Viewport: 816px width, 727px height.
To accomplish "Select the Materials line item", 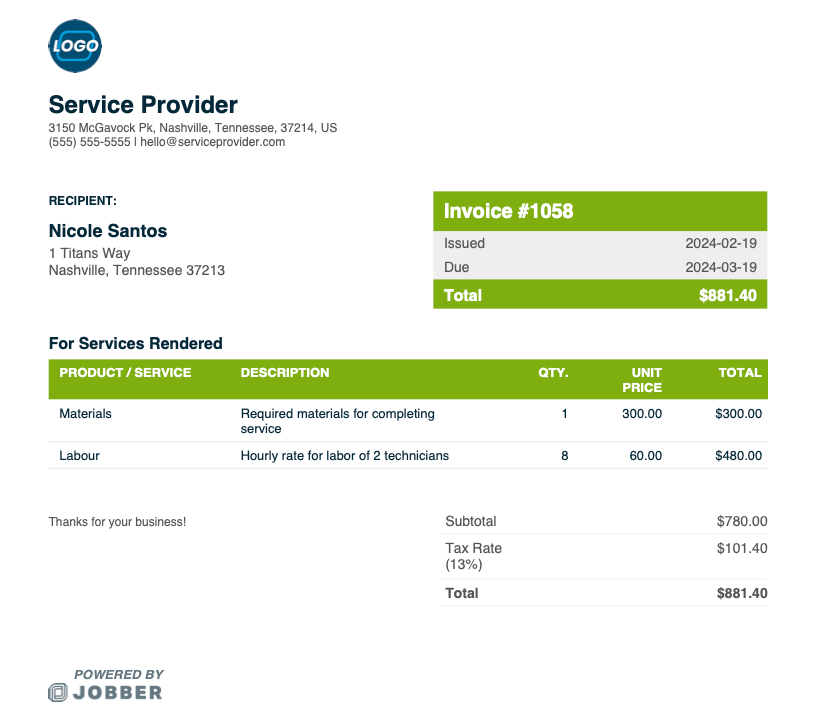I will pyautogui.click(x=86, y=413).
